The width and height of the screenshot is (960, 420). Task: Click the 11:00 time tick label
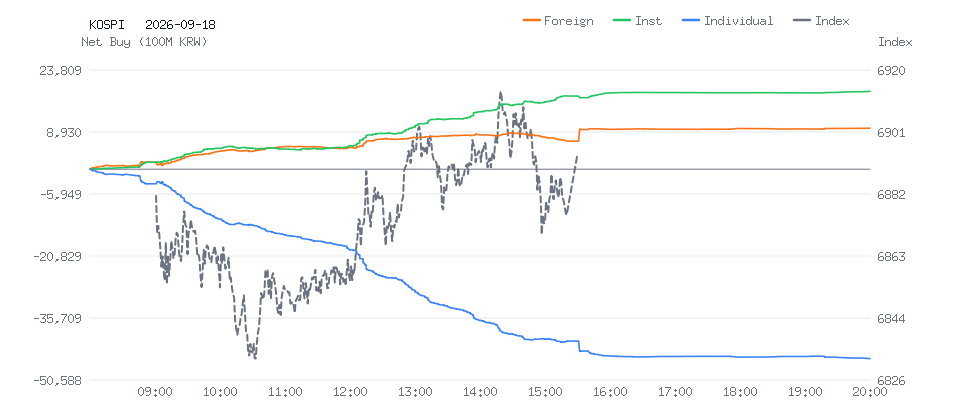tap(285, 392)
